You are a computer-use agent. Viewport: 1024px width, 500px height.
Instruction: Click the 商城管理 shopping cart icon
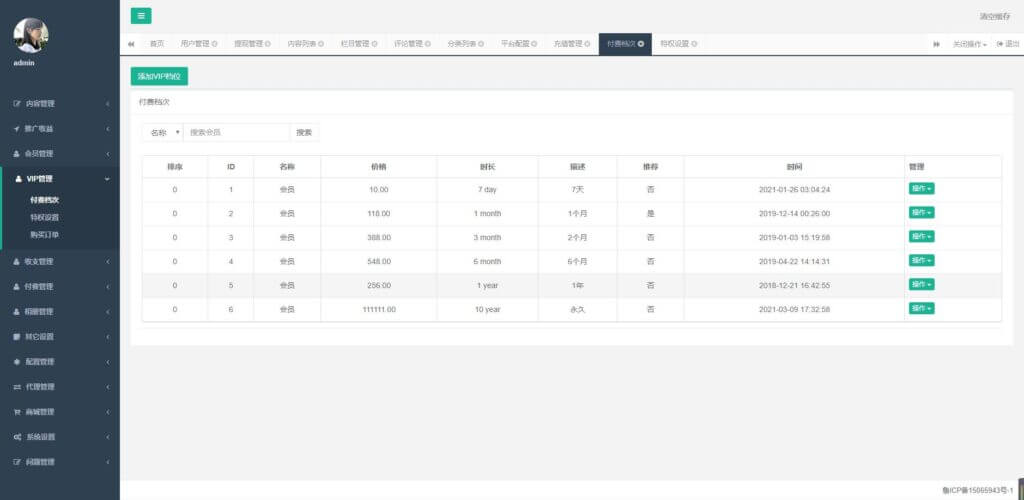(x=16, y=412)
